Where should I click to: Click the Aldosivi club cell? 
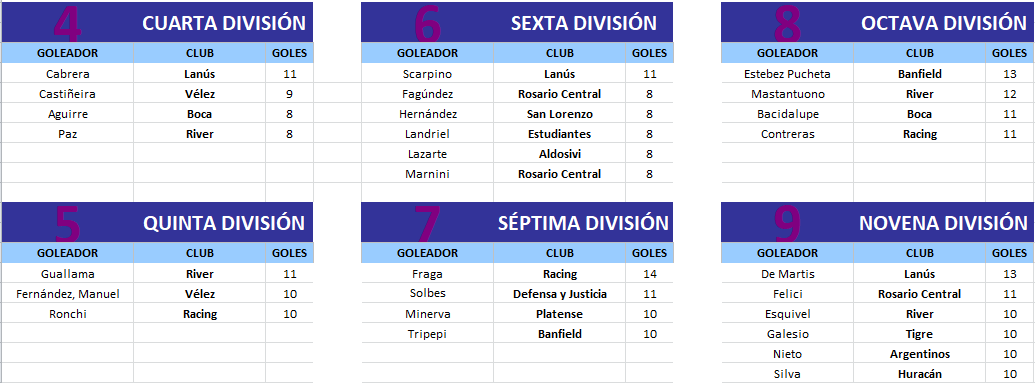(559, 154)
